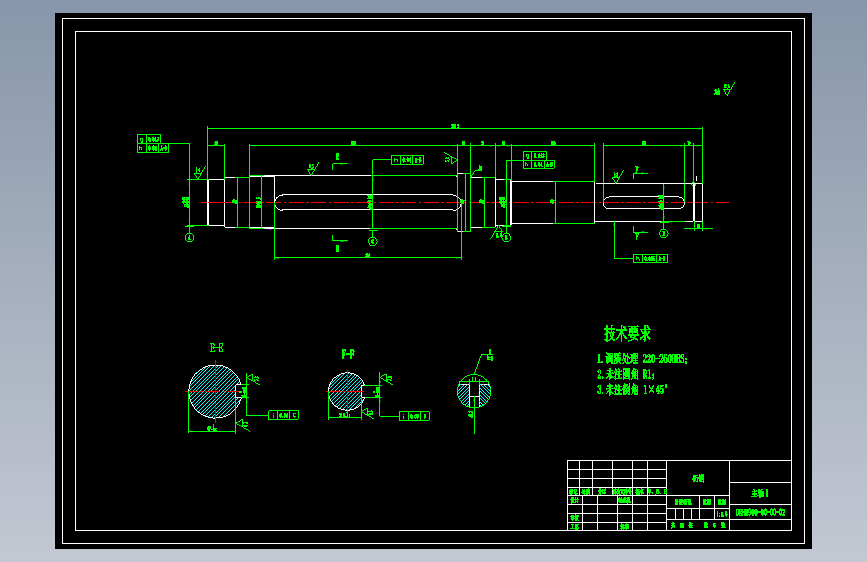Click the circled datum marker below the long keyway
This screenshot has height=562, width=867.
coord(373,241)
